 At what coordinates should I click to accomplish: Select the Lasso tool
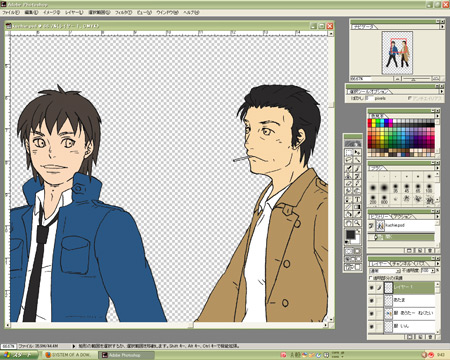point(348,160)
